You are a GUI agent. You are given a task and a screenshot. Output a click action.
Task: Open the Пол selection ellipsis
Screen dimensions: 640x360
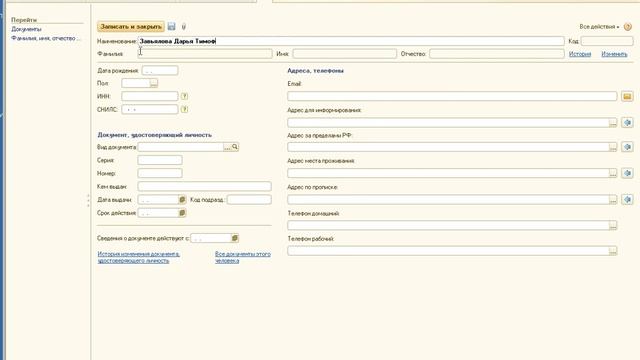pos(153,83)
